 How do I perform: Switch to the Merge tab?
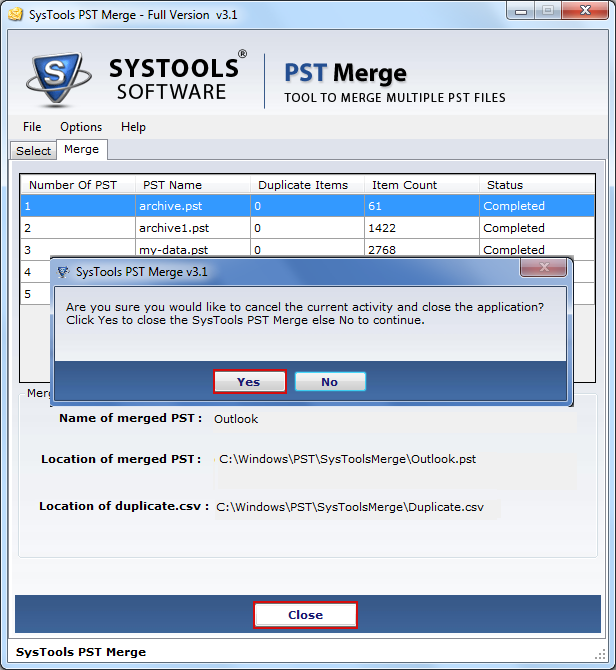82,150
